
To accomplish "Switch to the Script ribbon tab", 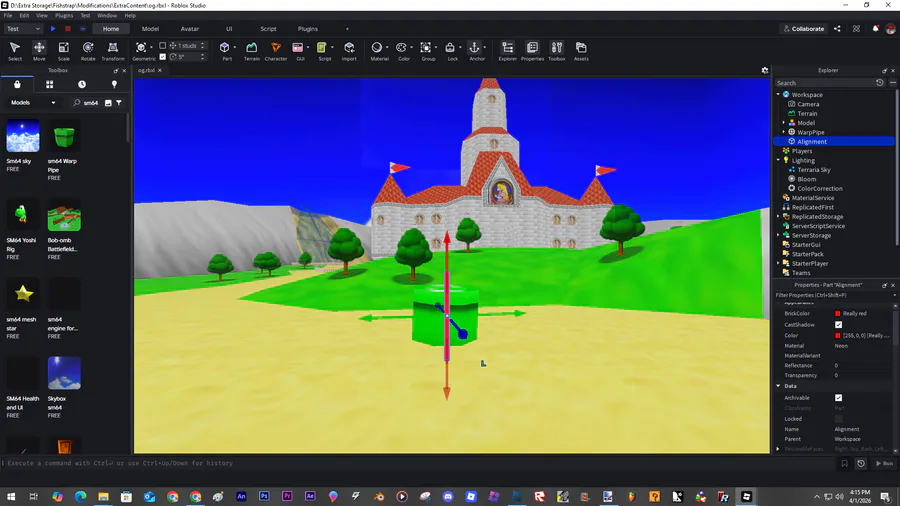I will click(x=268, y=29).
